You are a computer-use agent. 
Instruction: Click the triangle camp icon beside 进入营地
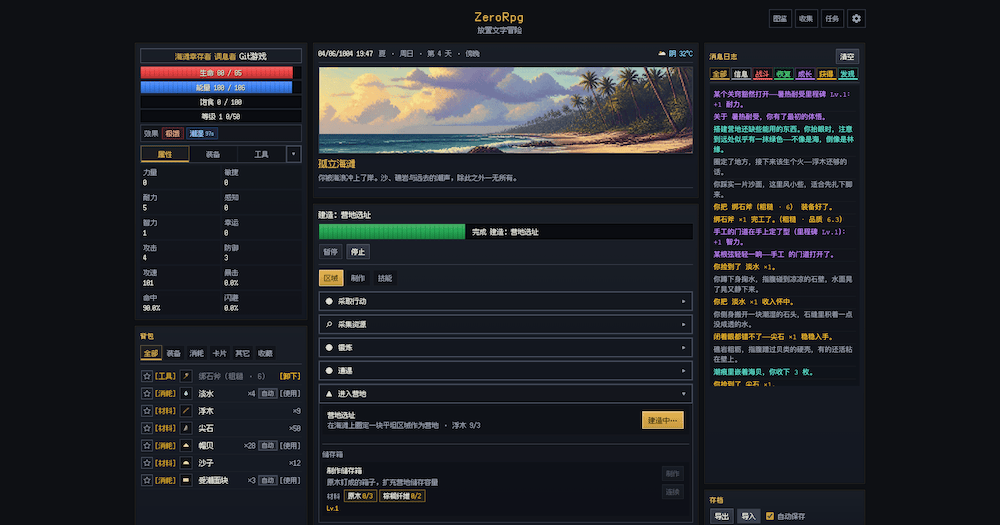[x=329, y=394]
